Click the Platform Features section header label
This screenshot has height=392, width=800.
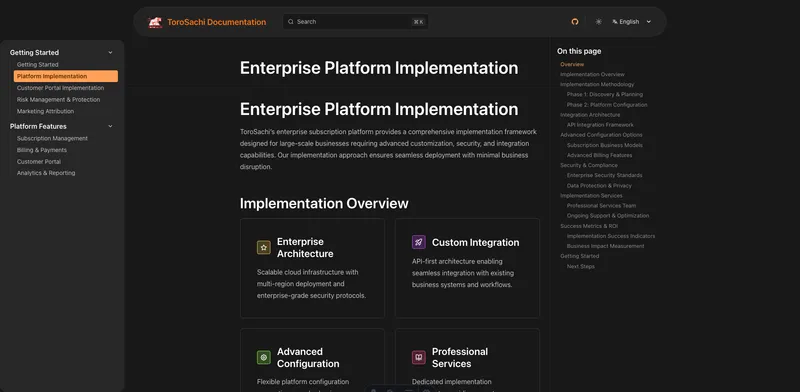click(38, 126)
